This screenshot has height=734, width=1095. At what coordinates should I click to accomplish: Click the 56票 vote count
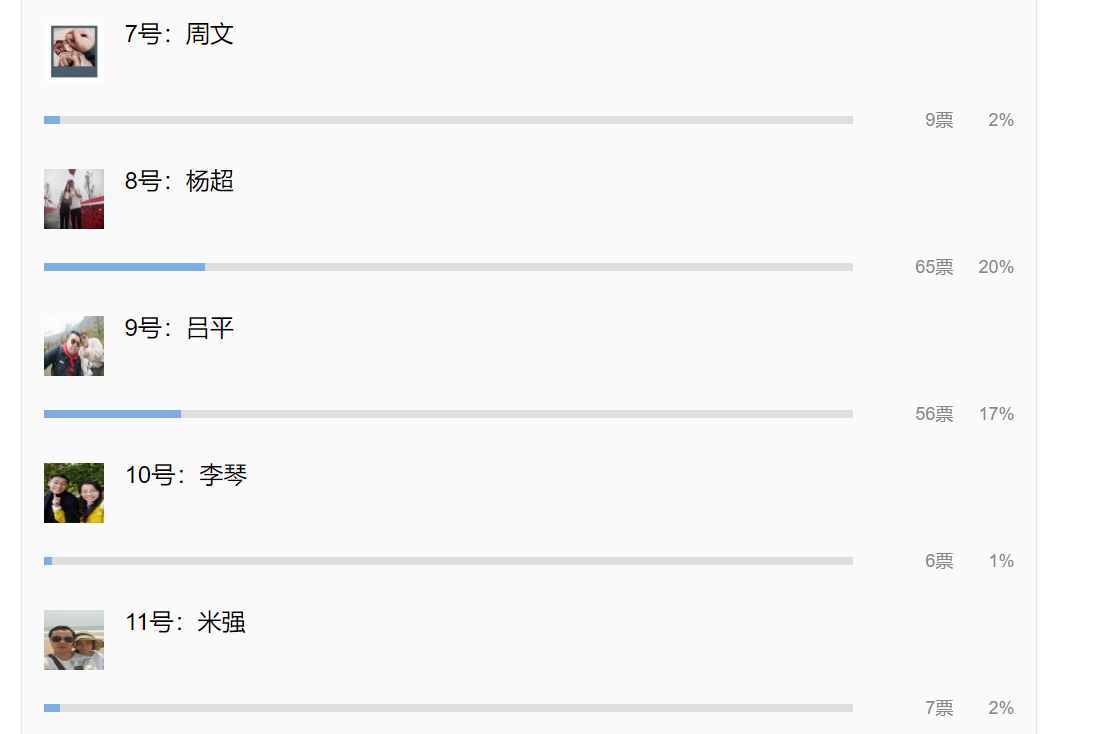coord(934,414)
